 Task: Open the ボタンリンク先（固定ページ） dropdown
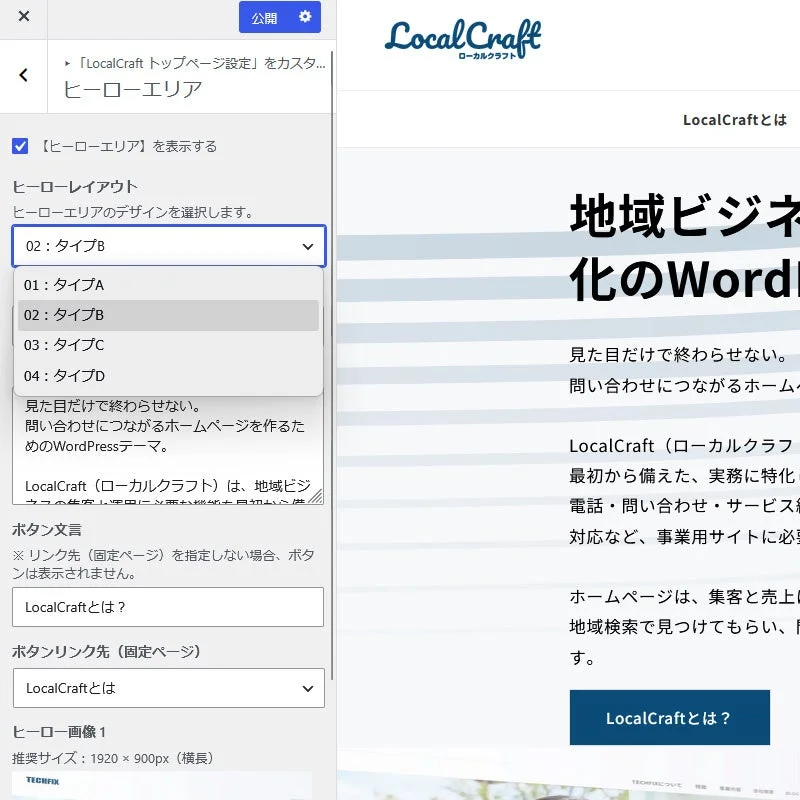coord(169,688)
